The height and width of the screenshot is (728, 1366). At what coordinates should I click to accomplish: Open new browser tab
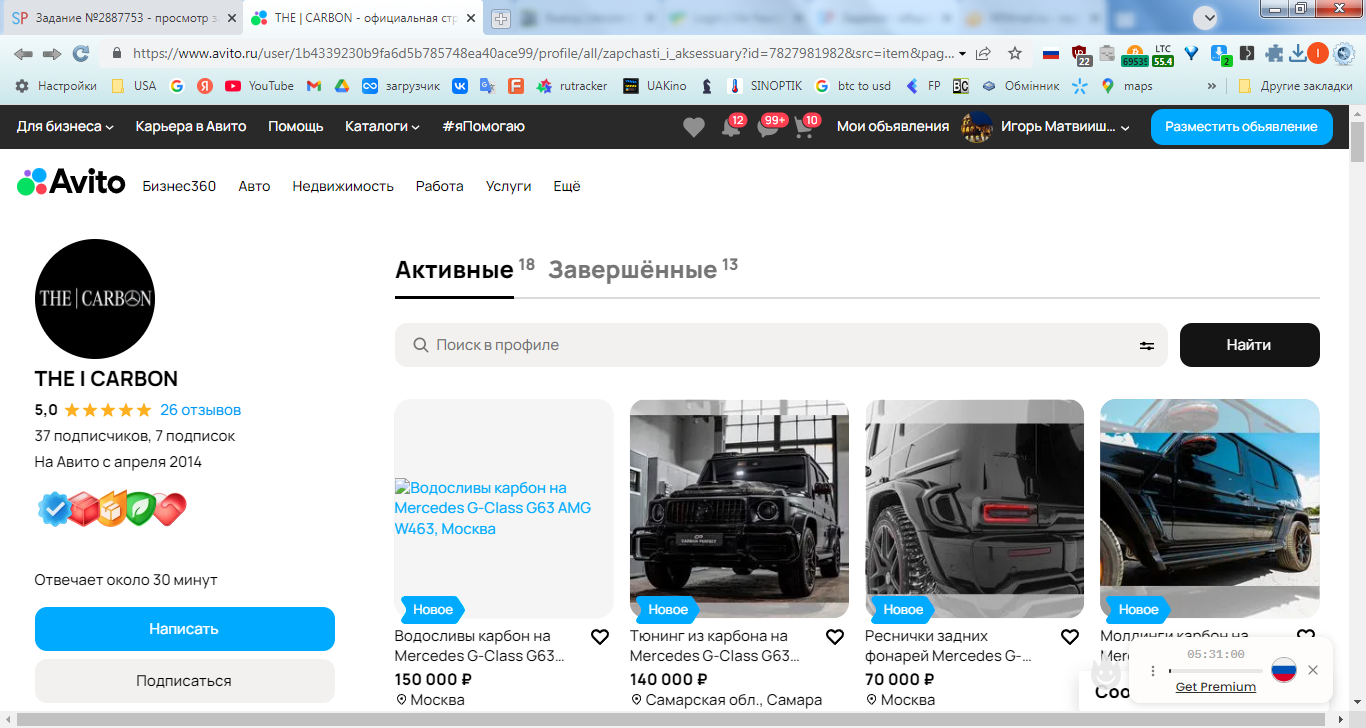coord(500,18)
